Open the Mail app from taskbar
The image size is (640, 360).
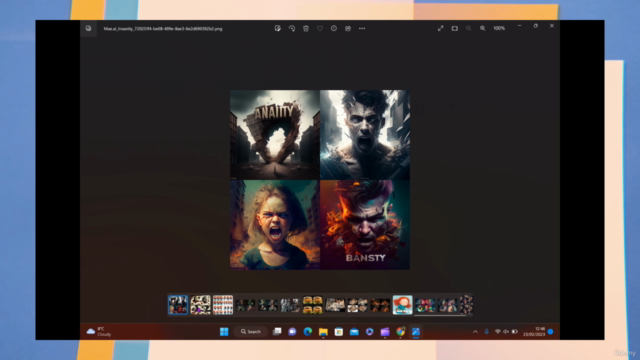pyautogui.click(x=354, y=331)
